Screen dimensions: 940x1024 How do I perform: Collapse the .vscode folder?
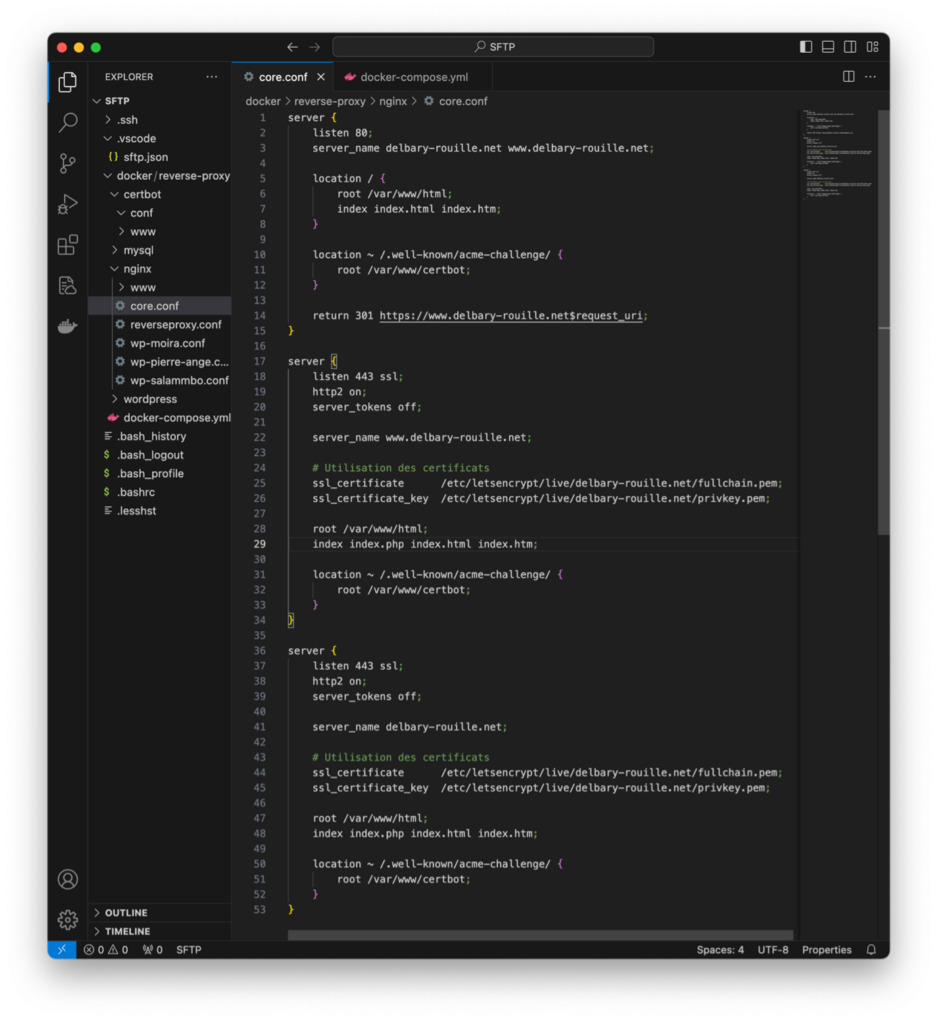[x=160, y=138]
